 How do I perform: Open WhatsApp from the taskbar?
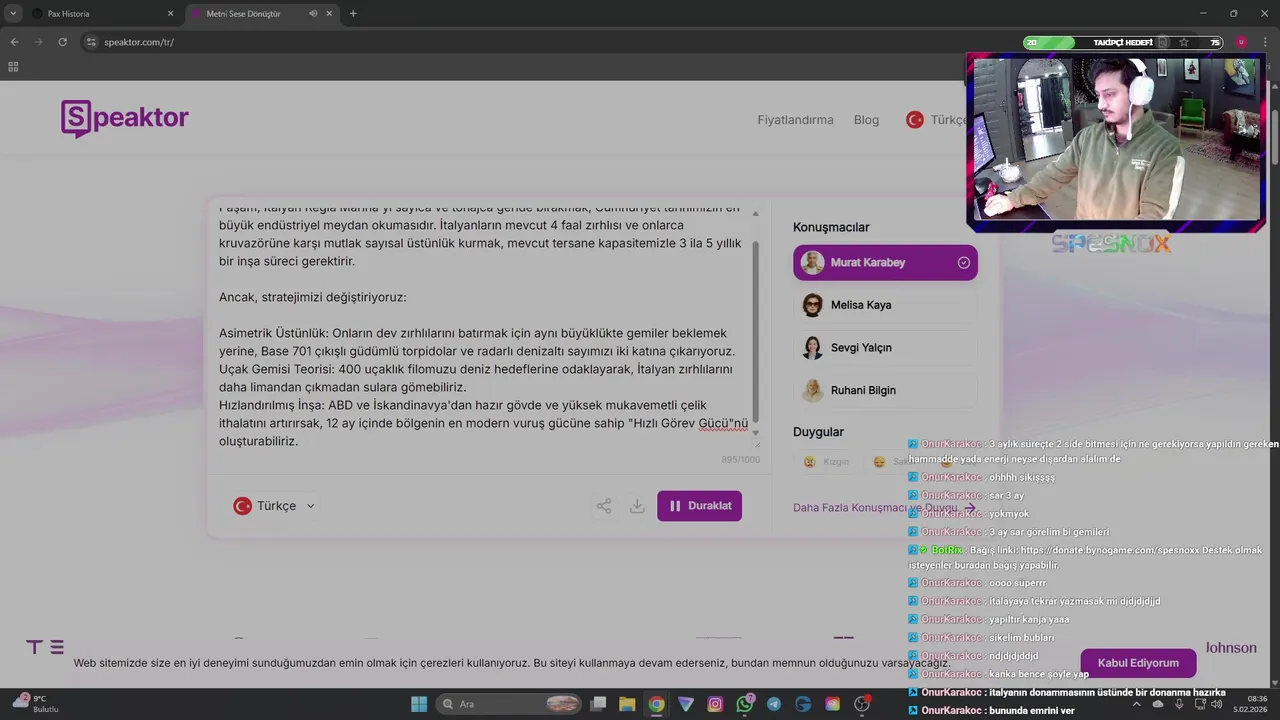(x=744, y=704)
